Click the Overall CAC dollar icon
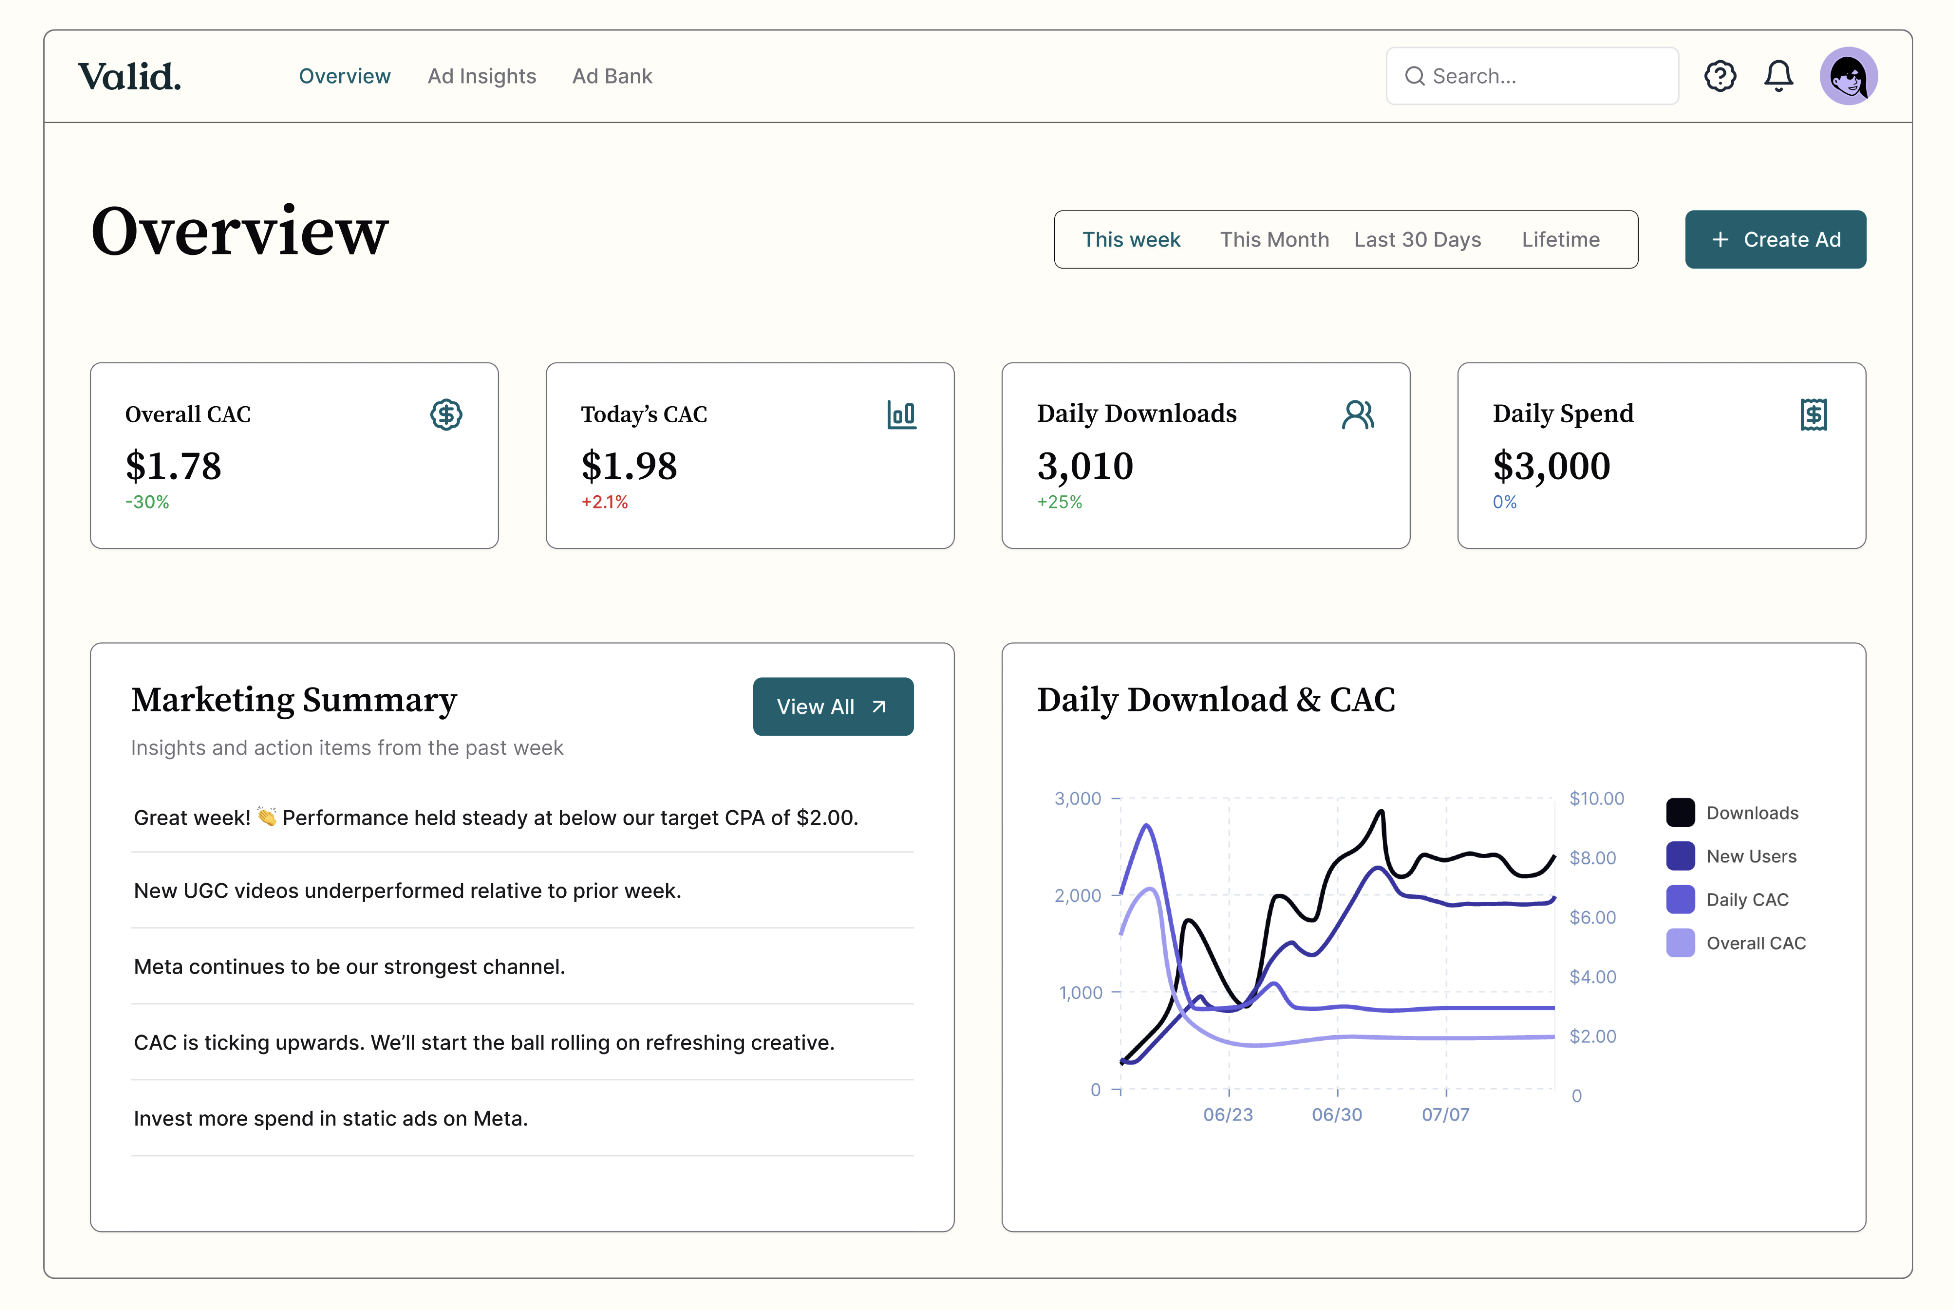Image resolution: width=1954 pixels, height=1310 pixels. pos(446,414)
